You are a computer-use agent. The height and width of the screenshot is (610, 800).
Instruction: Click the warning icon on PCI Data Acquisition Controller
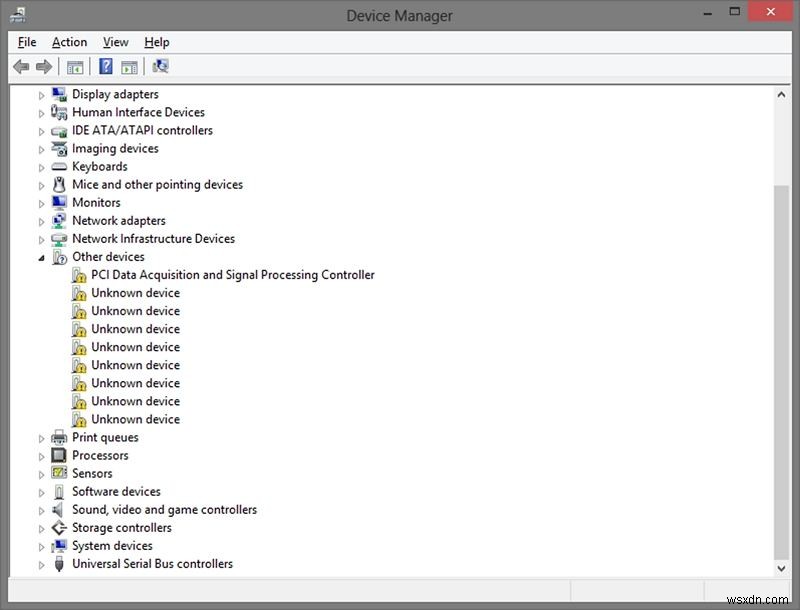pyautogui.click(x=80, y=274)
